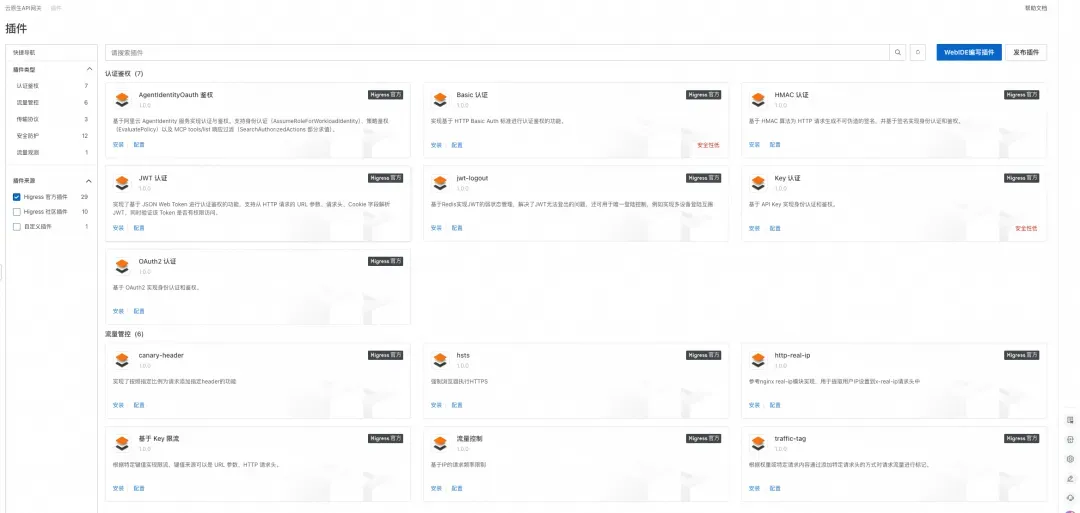This screenshot has width=1080, height=513.
Task: Click 安装 on the Key 认证 card
Action: click(755, 228)
